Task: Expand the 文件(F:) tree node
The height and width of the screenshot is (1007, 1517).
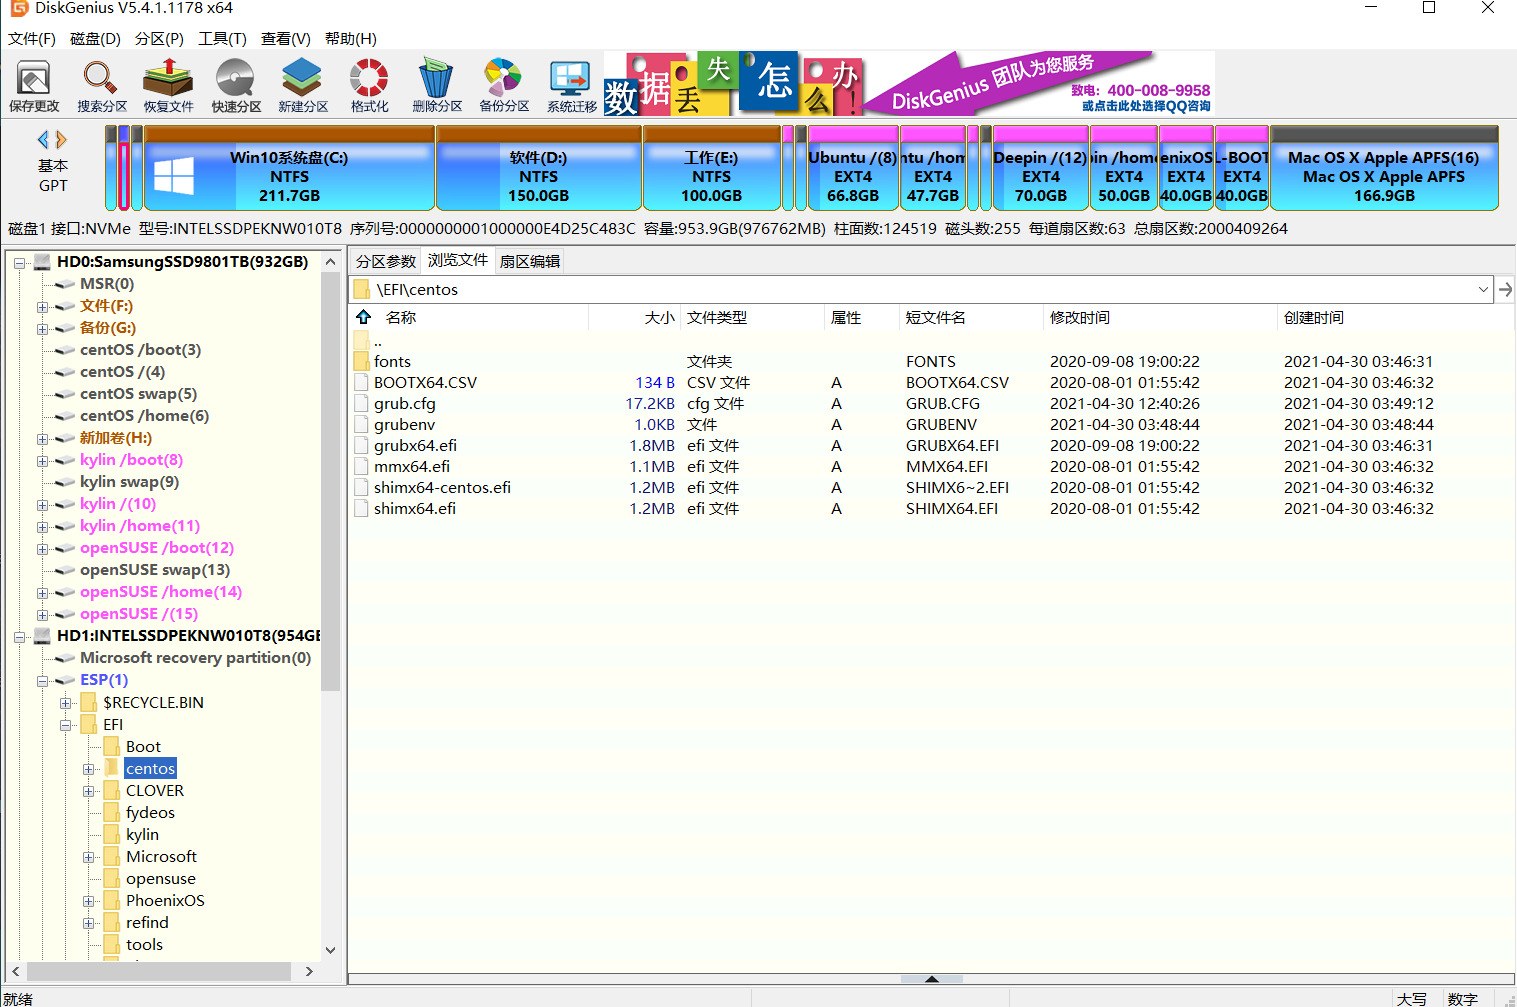Action: 42,306
